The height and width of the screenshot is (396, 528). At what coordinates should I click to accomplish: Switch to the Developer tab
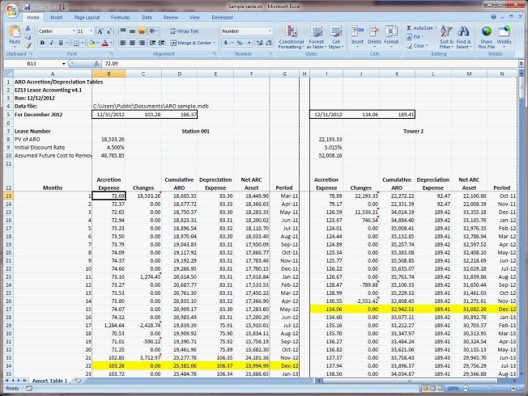click(222, 18)
